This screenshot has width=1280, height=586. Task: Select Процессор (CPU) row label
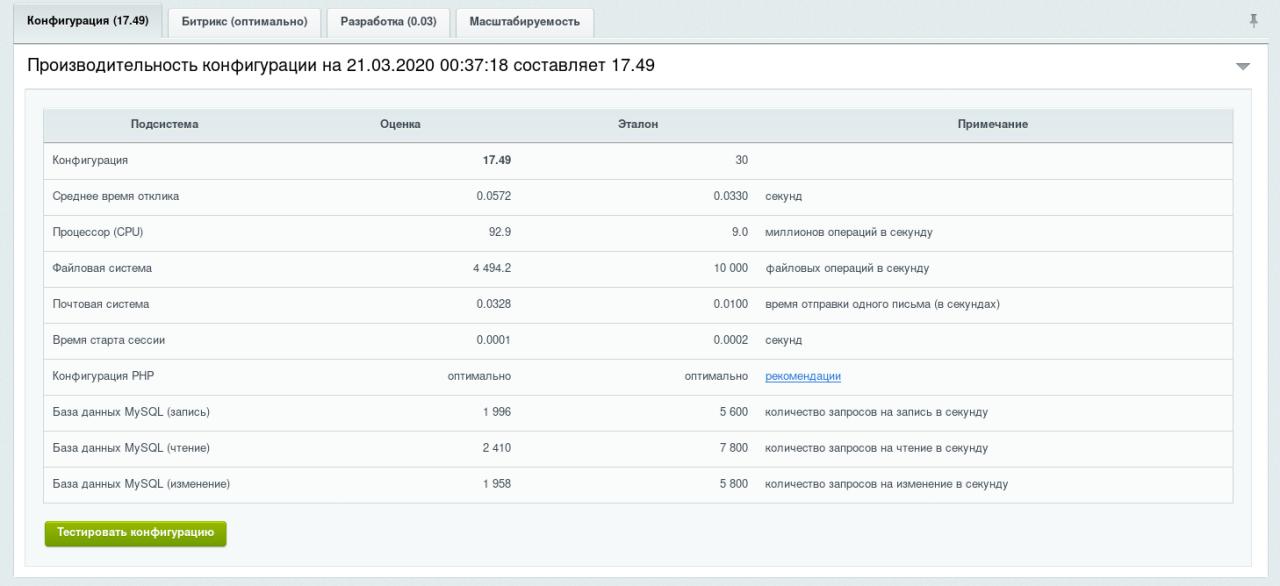coord(98,232)
